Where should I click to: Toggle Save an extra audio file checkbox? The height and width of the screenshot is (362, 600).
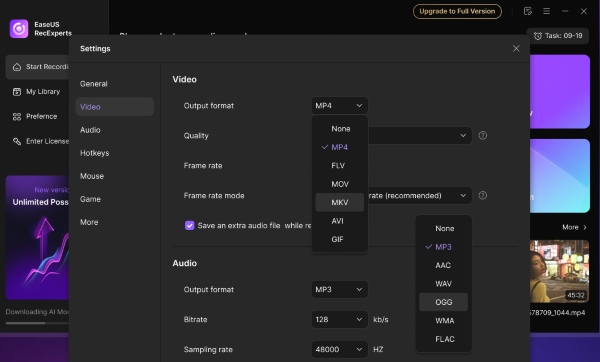(189, 225)
